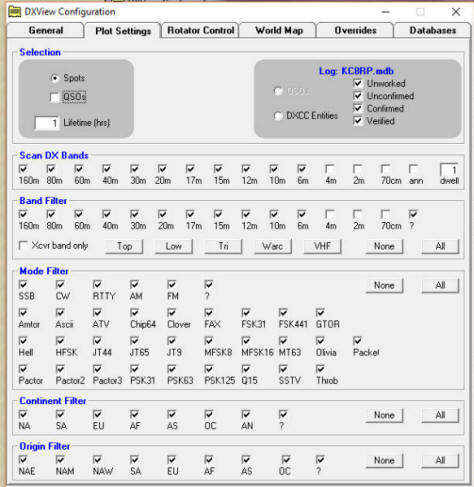Open the World Map tab

278,30
